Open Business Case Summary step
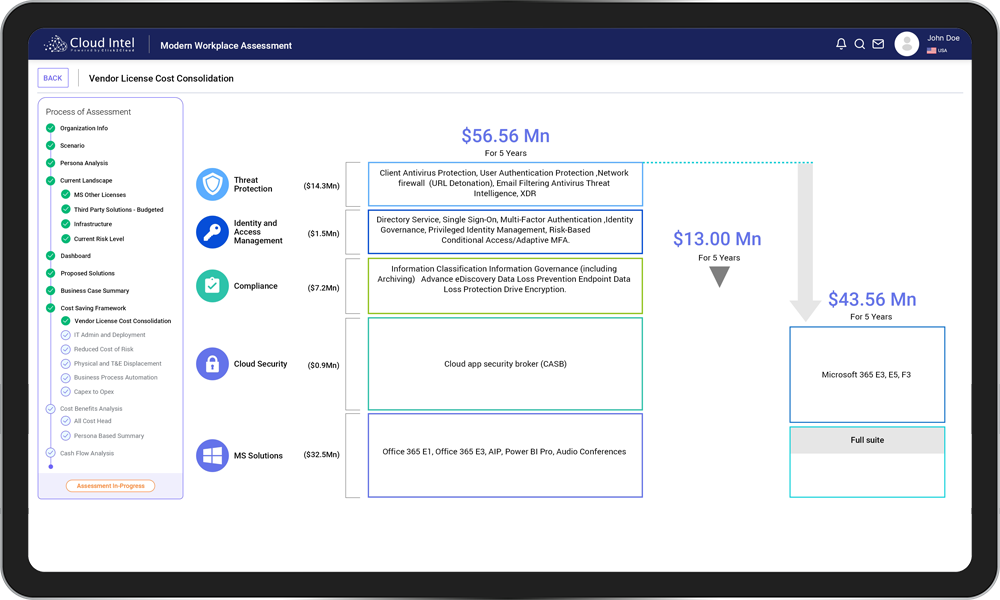Viewport: 1000px width, 600px height. pos(94,291)
